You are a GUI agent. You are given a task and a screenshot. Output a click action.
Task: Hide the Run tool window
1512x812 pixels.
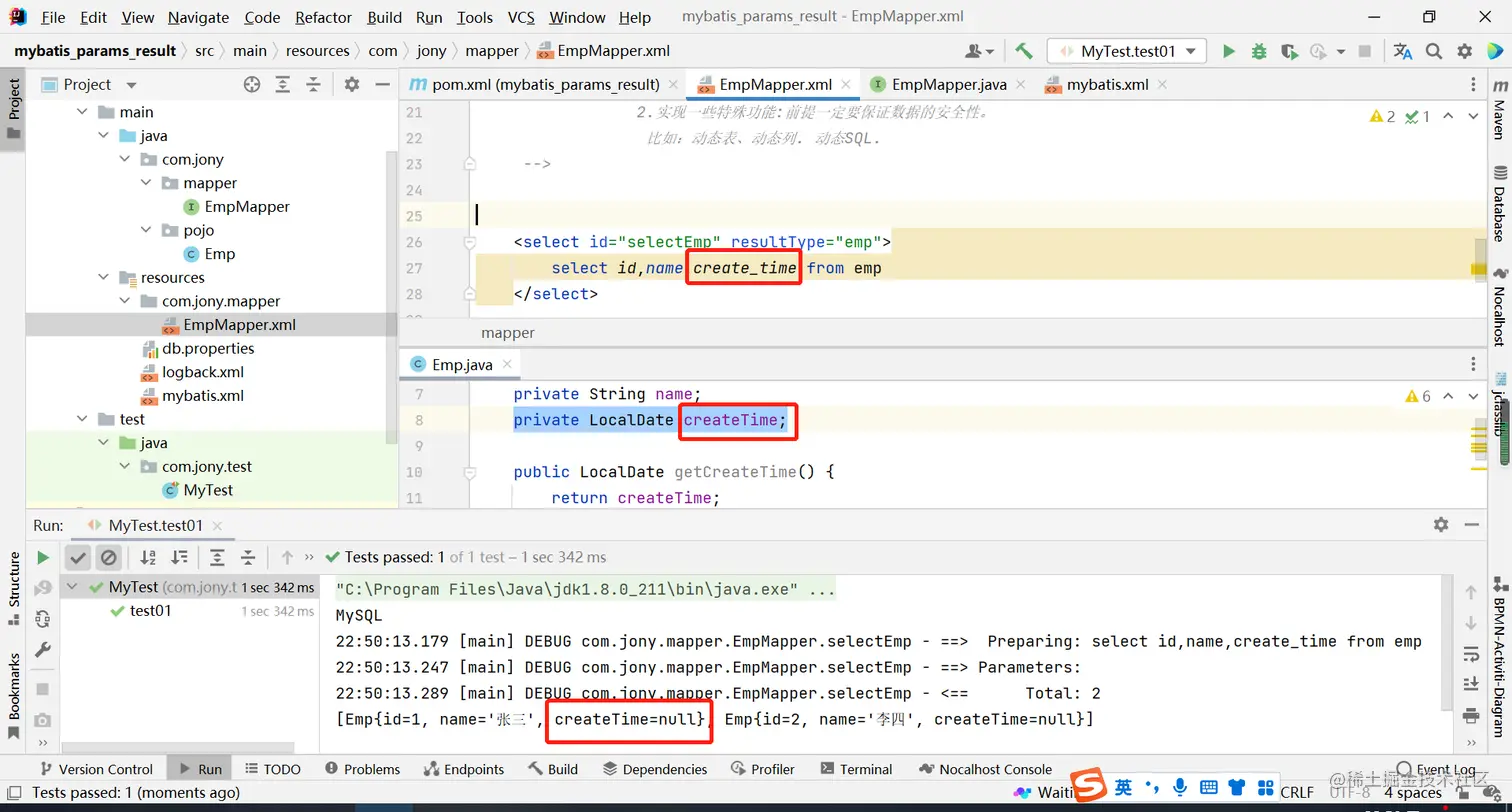(1472, 524)
